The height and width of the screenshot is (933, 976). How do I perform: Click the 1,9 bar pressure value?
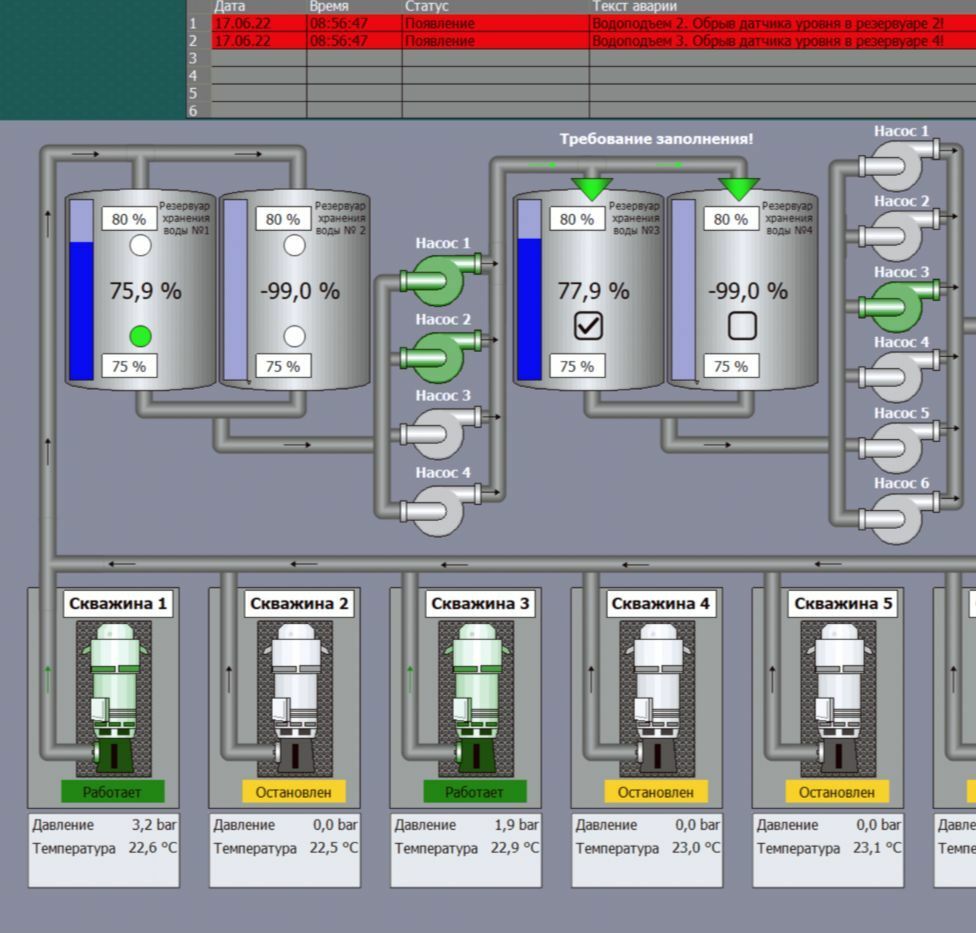tap(516, 825)
